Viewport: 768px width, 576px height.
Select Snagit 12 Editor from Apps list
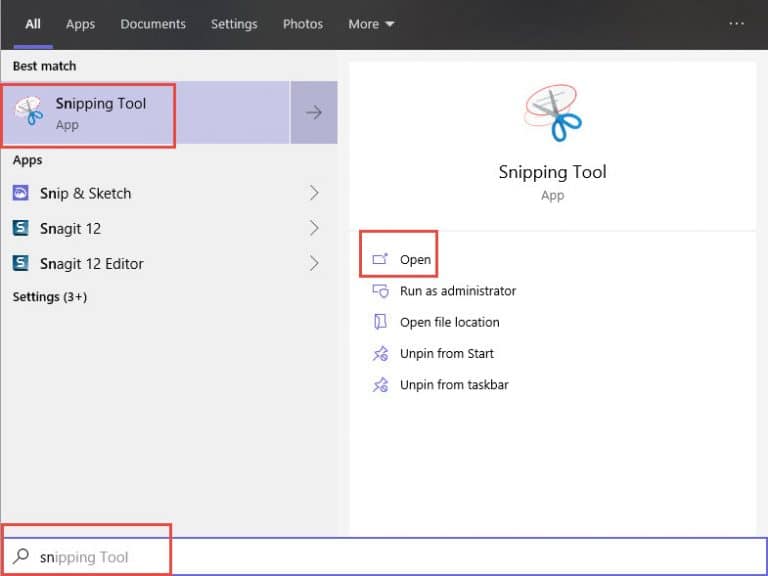pos(169,264)
